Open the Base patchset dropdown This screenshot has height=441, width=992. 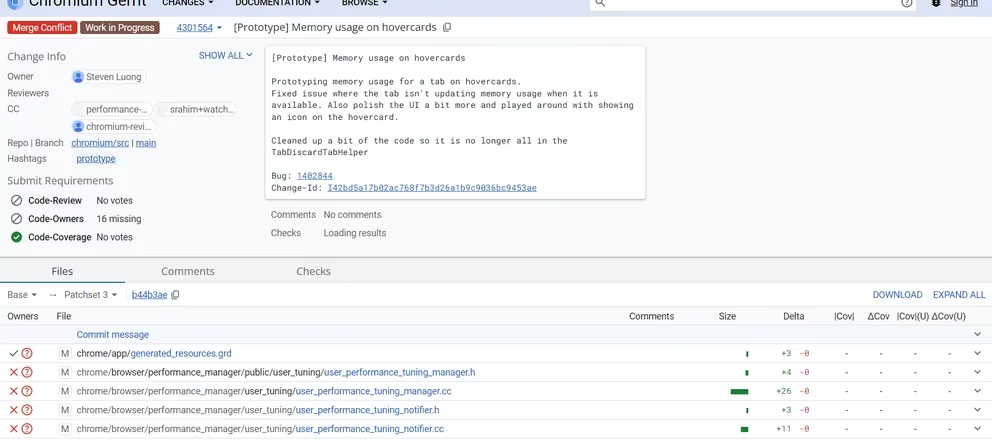coord(22,295)
